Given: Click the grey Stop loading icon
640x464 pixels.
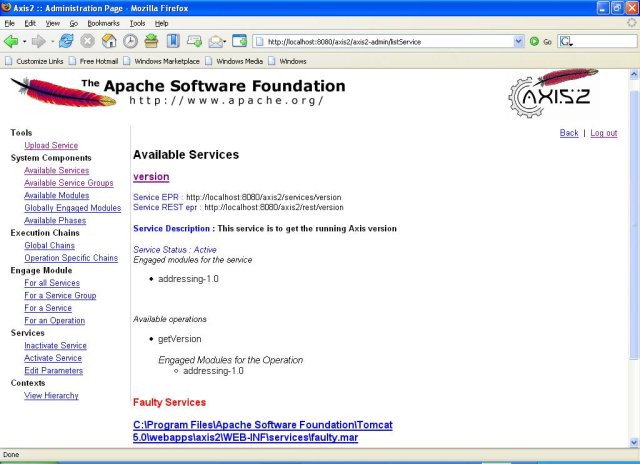Looking at the screenshot, I should [x=87, y=41].
